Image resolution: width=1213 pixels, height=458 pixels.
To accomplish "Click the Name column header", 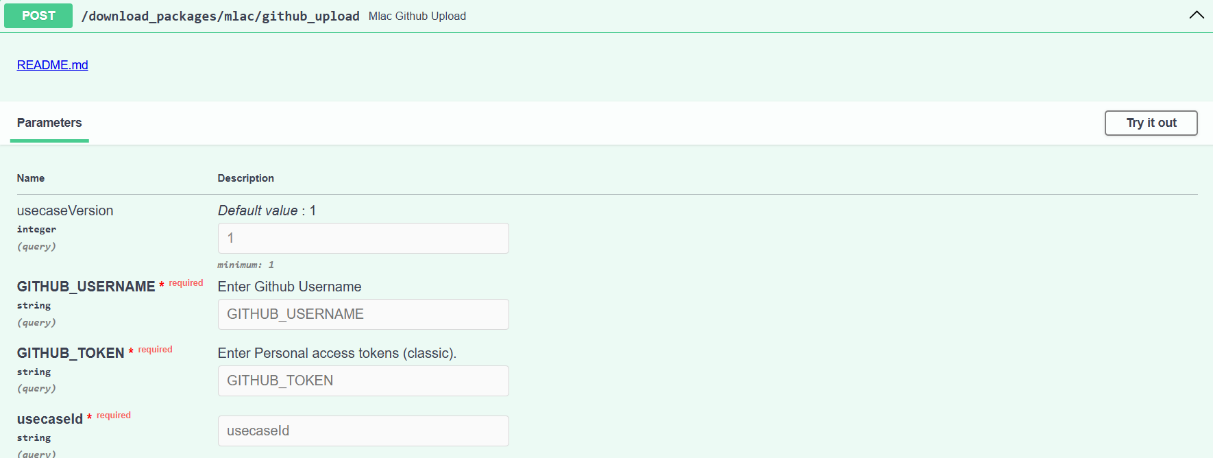I will point(31,178).
